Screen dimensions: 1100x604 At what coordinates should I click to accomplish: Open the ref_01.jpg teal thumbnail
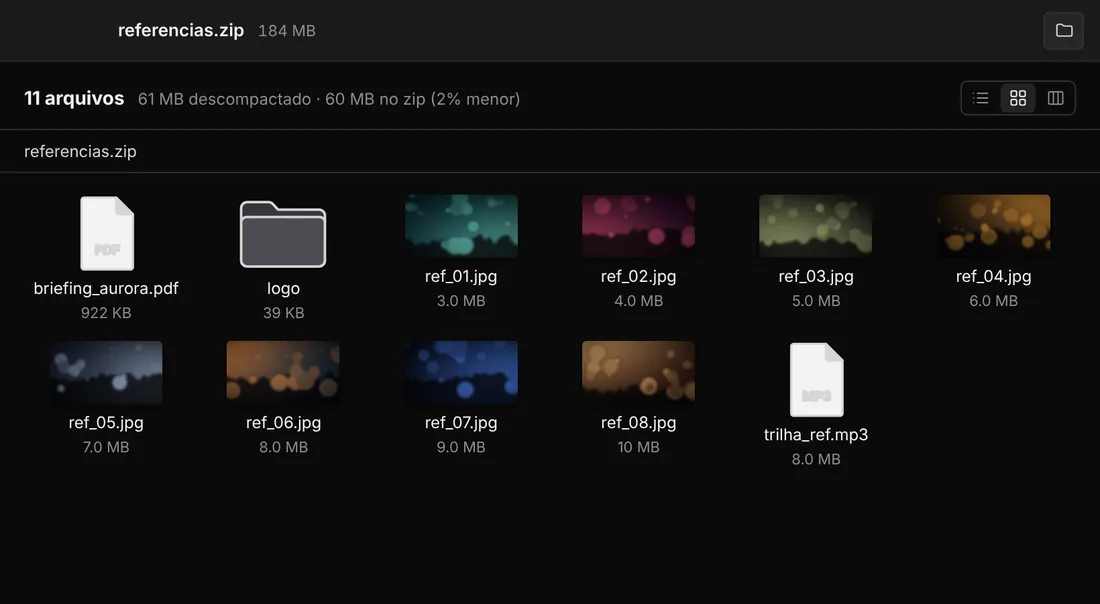coord(461,226)
